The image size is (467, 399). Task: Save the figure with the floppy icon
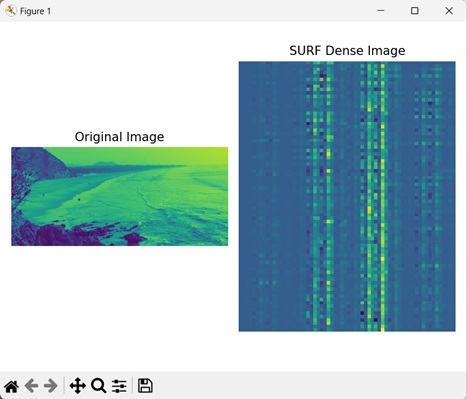[145, 386]
